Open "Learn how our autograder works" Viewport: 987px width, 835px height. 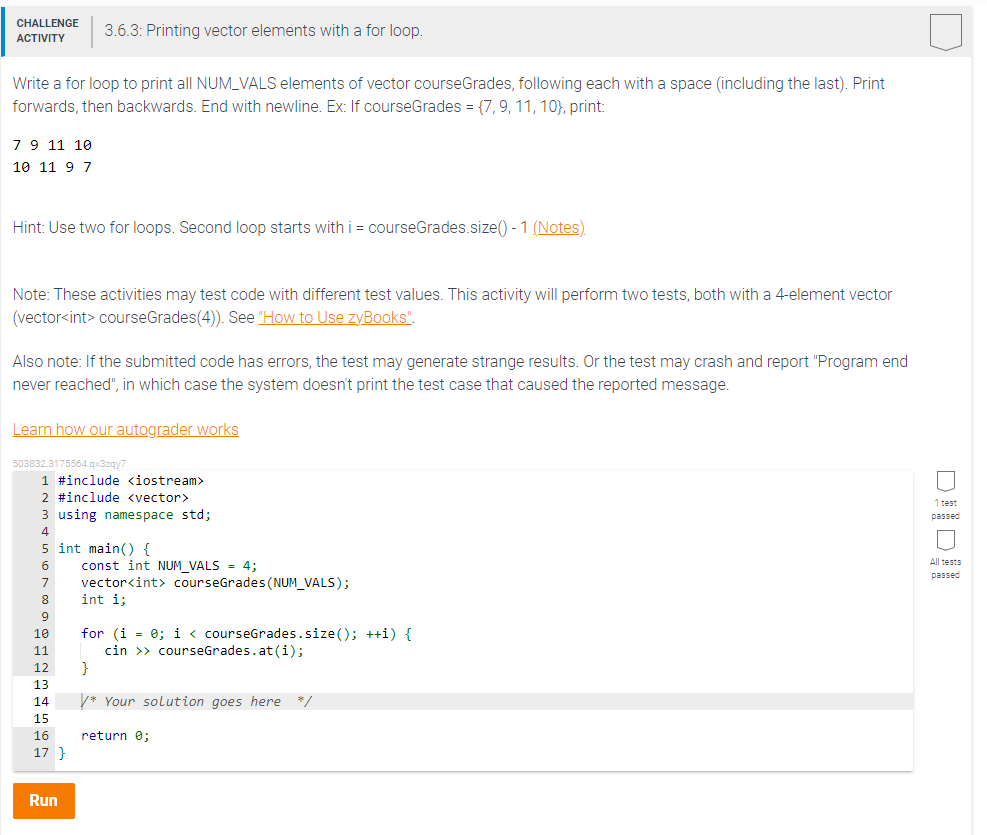point(125,429)
